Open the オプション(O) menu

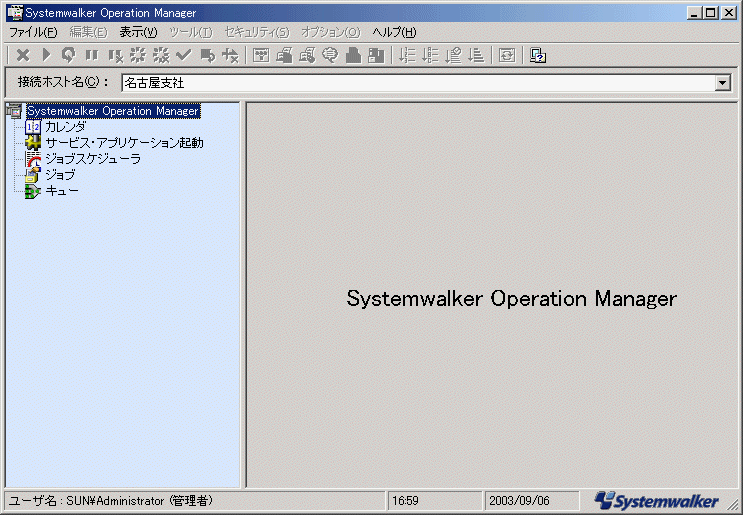point(331,32)
